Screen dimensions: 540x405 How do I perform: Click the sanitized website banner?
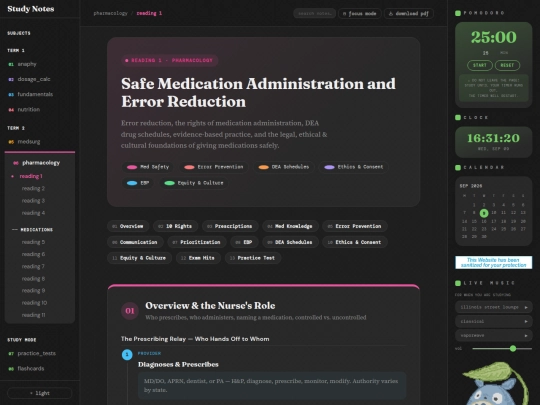494,262
